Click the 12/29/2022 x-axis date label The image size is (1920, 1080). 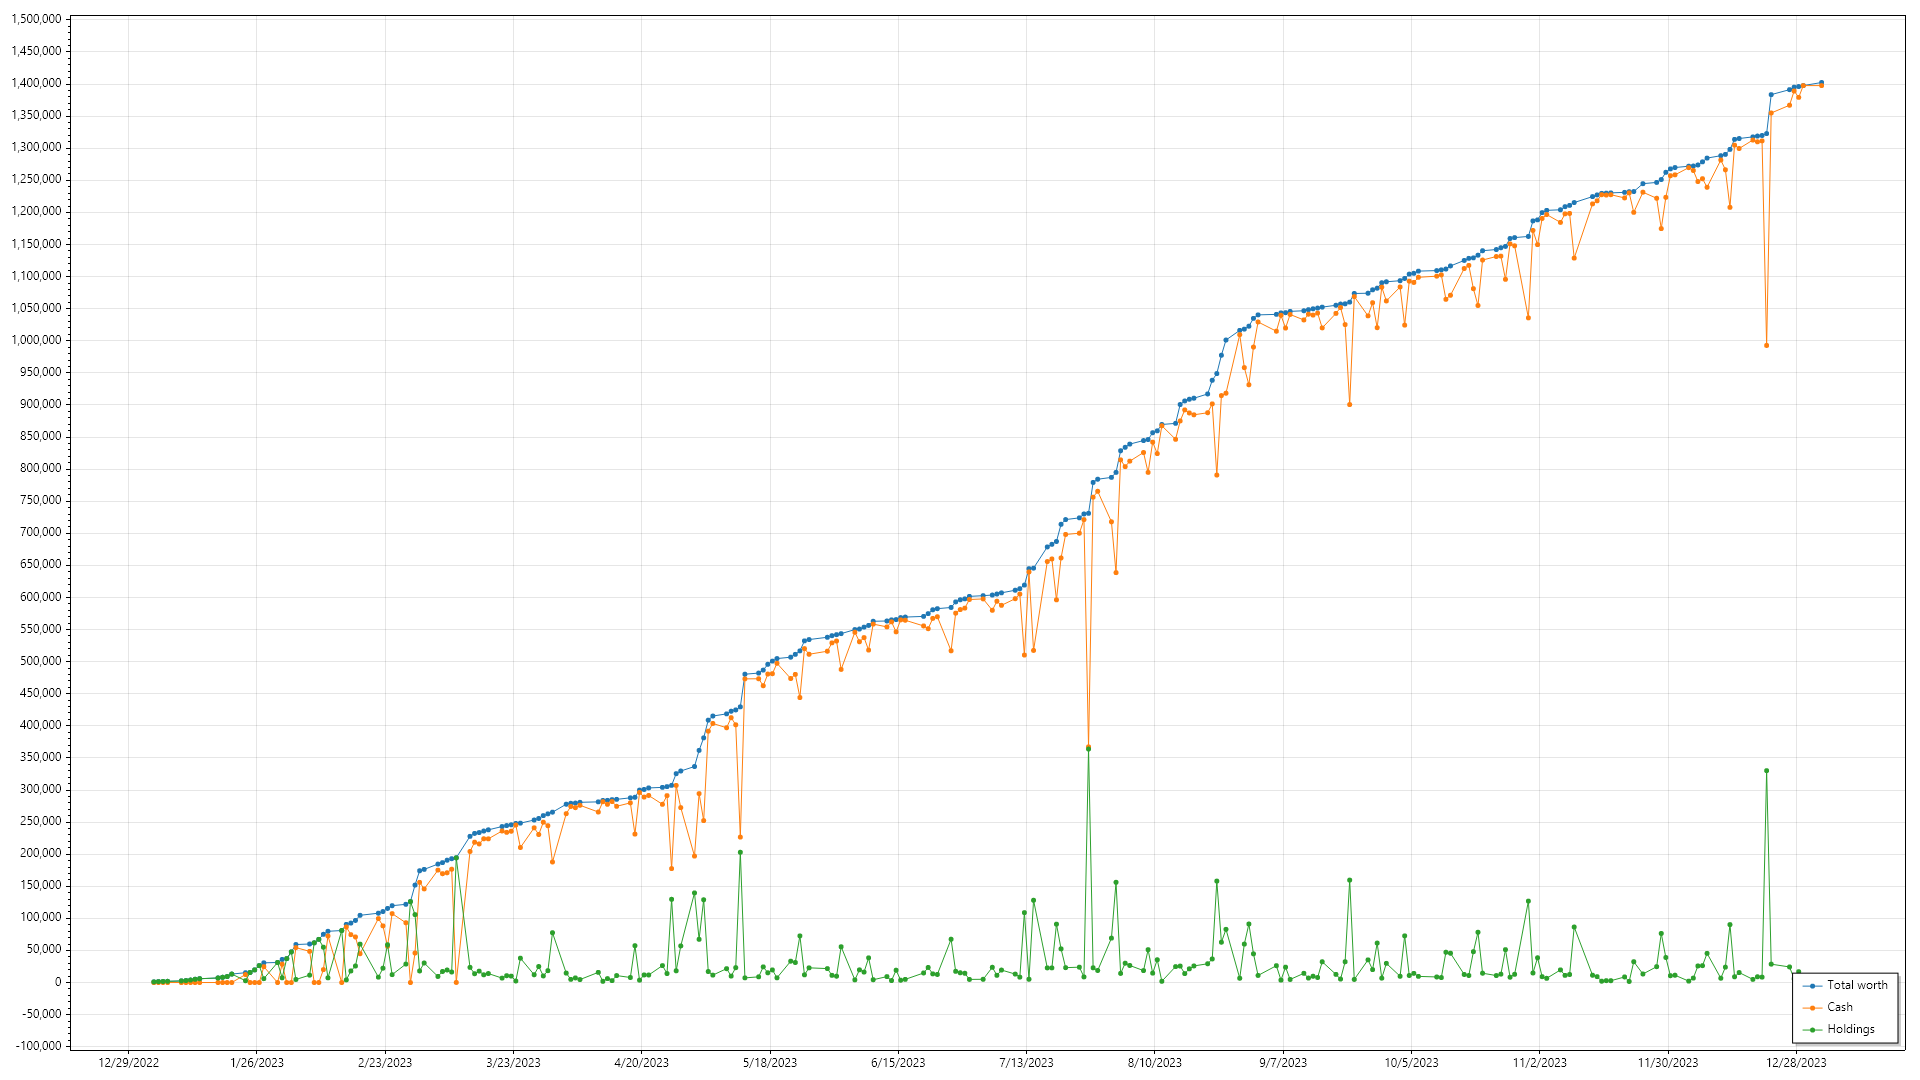[128, 1063]
